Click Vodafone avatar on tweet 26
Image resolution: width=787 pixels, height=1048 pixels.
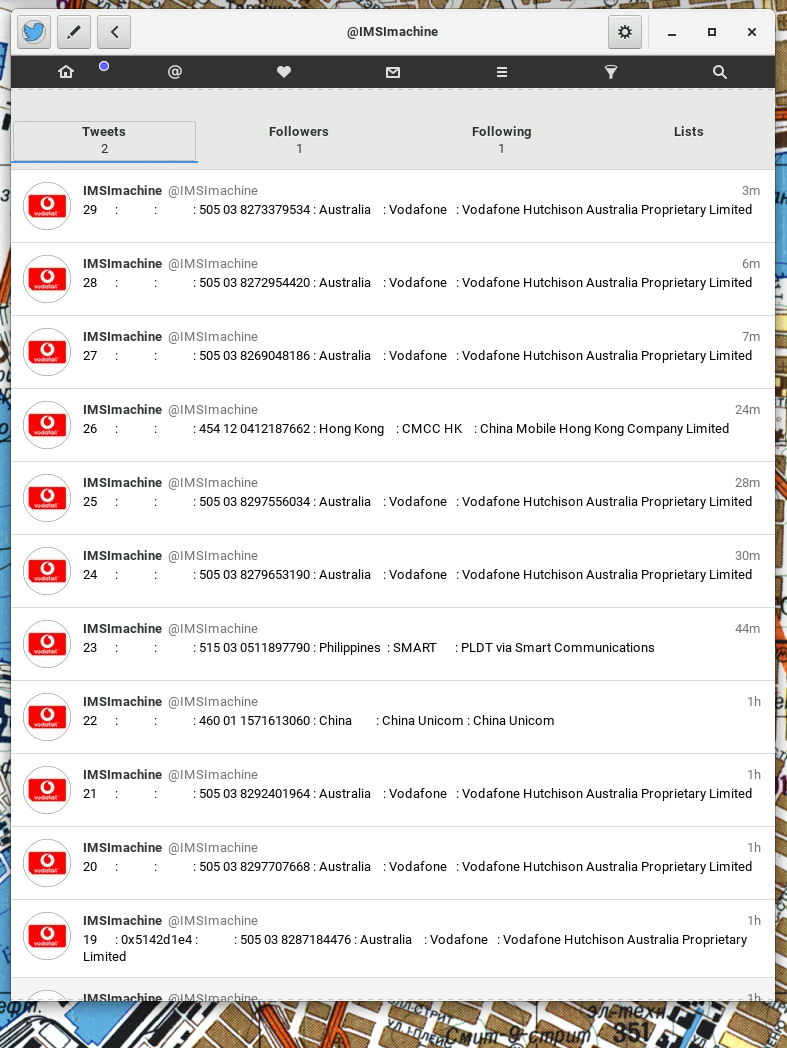click(47, 424)
